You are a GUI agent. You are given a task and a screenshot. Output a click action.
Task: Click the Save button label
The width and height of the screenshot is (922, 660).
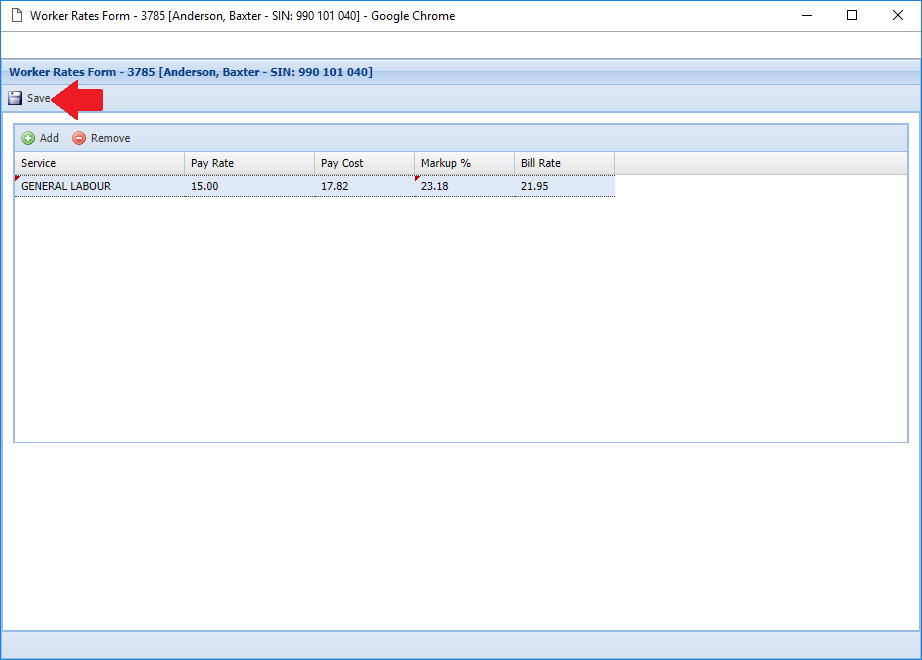(39, 98)
